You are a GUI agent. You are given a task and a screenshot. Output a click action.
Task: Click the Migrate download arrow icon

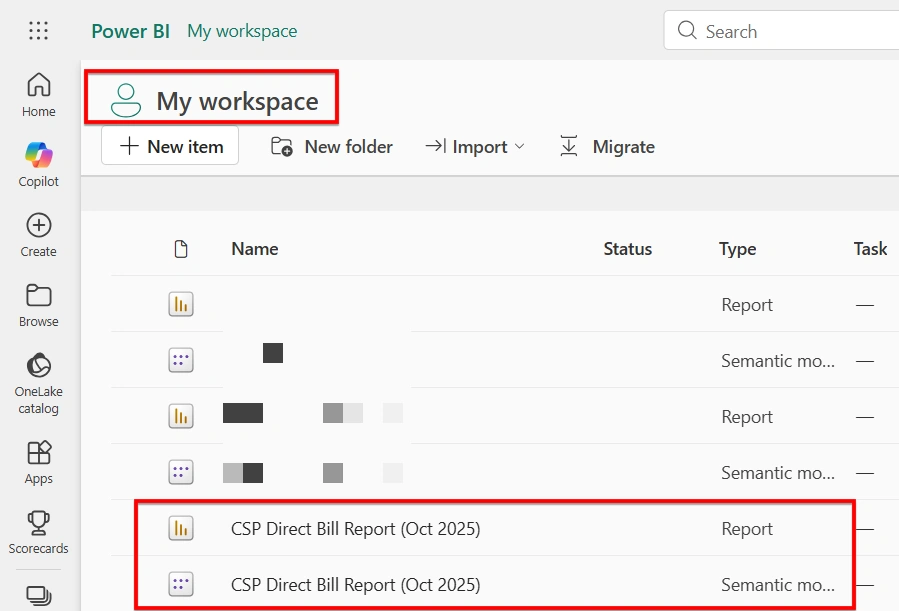(x=568, y=146)
